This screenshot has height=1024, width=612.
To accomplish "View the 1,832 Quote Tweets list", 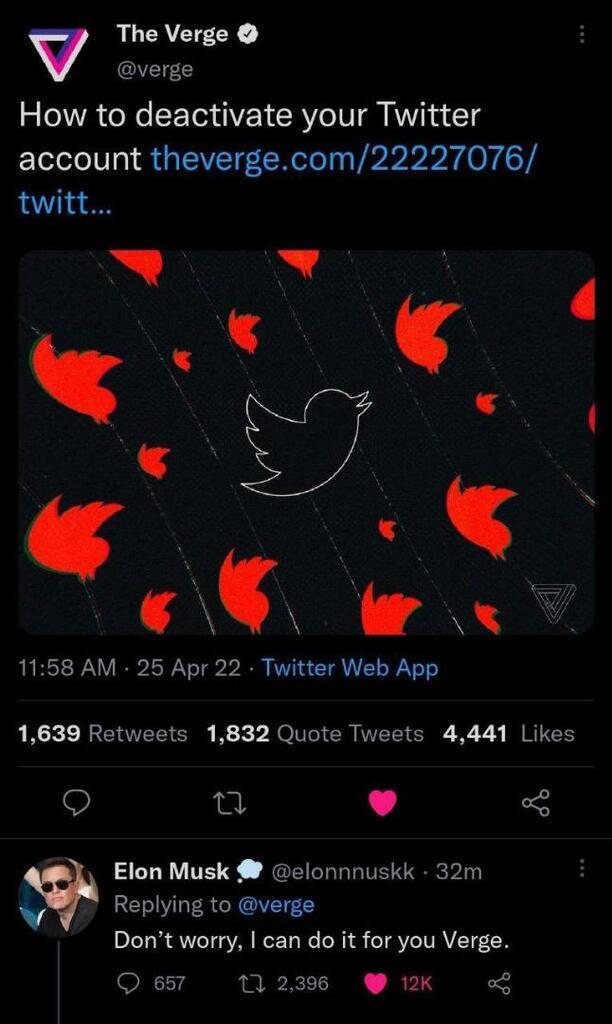I will point(315,733).
